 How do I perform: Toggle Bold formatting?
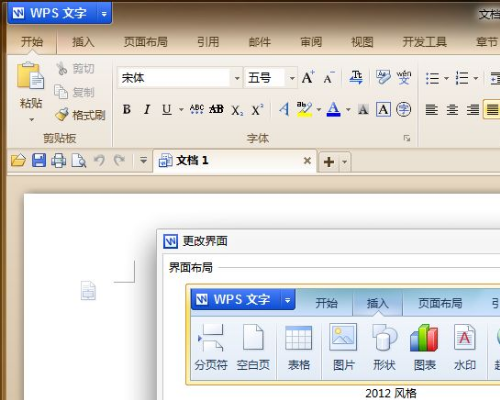point(127,109)
